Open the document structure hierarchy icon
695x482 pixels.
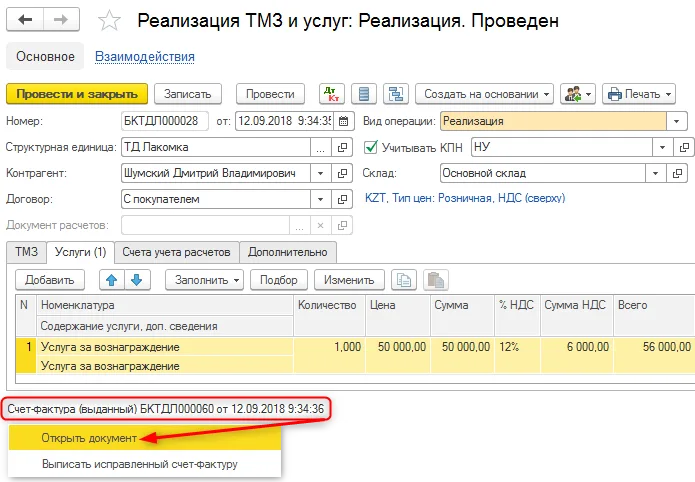(395, 94)
